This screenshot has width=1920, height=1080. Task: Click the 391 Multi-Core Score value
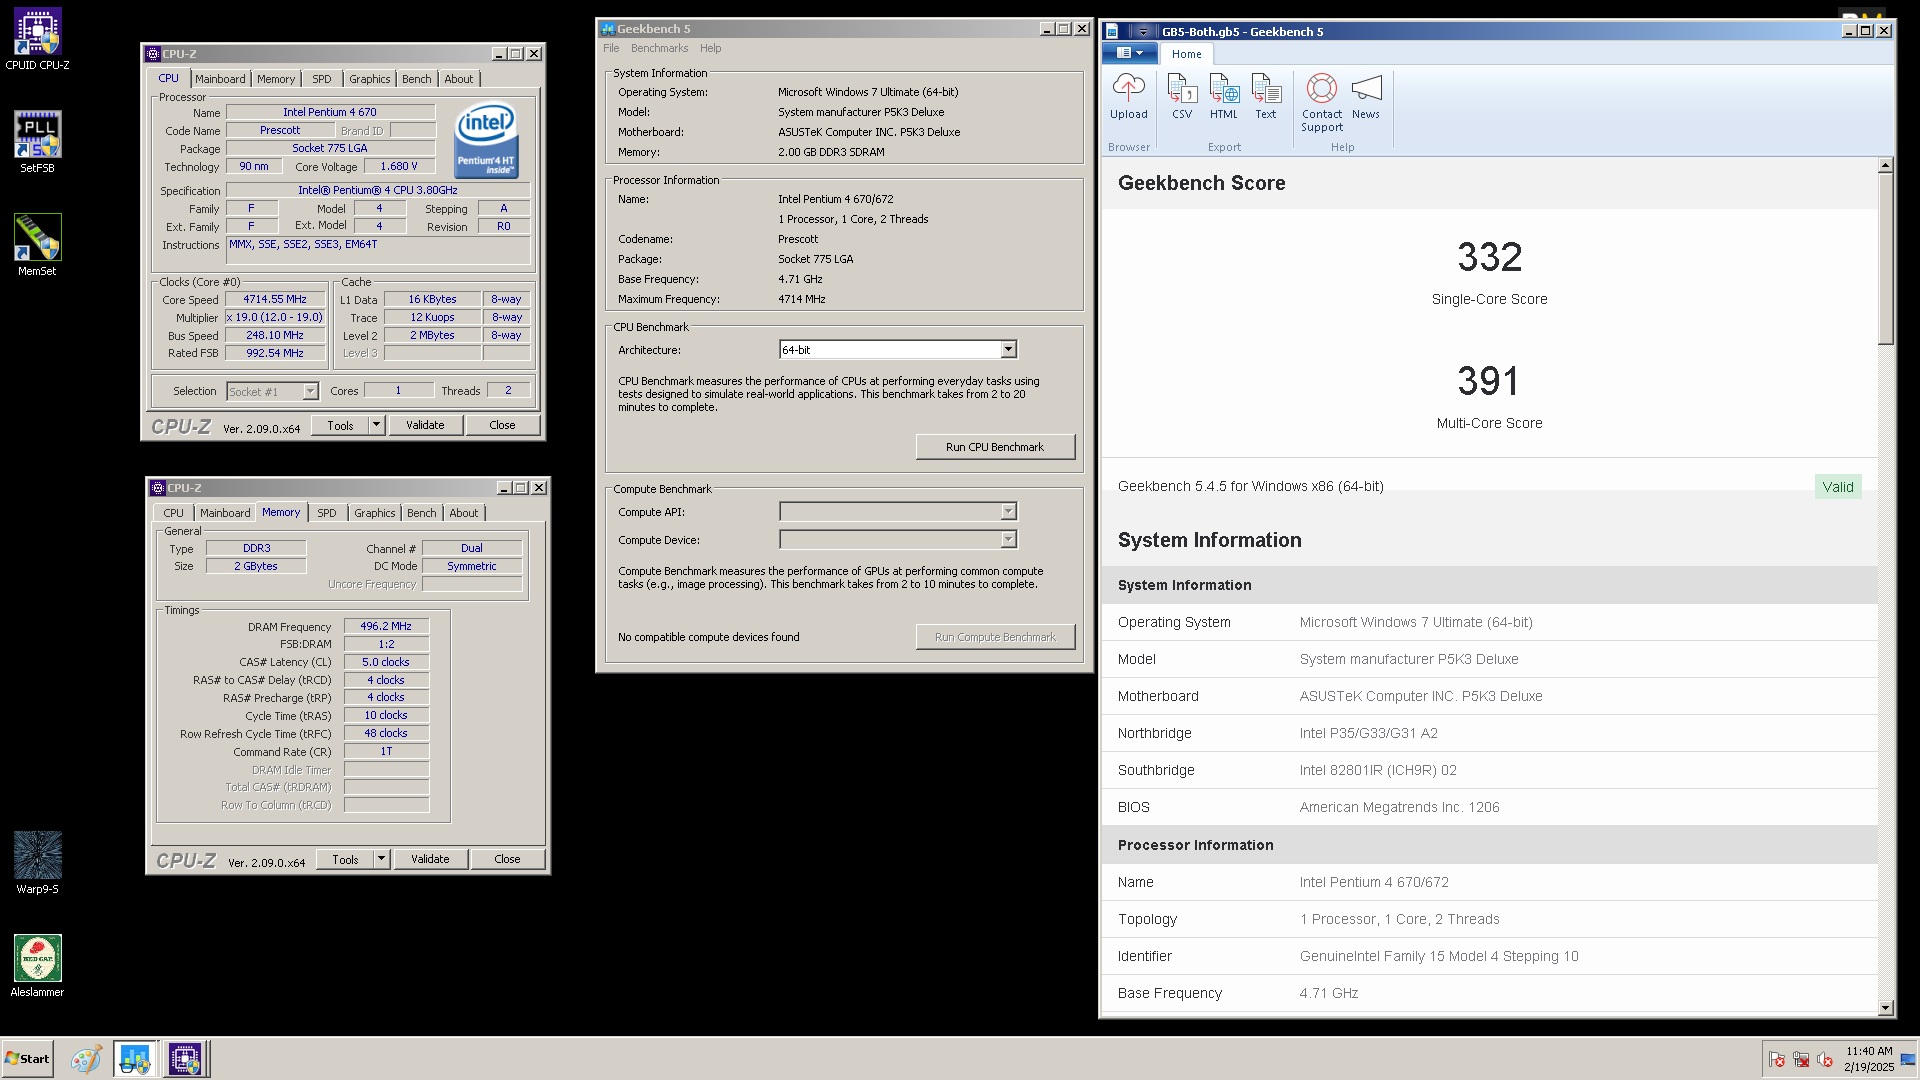(1489, 381)
